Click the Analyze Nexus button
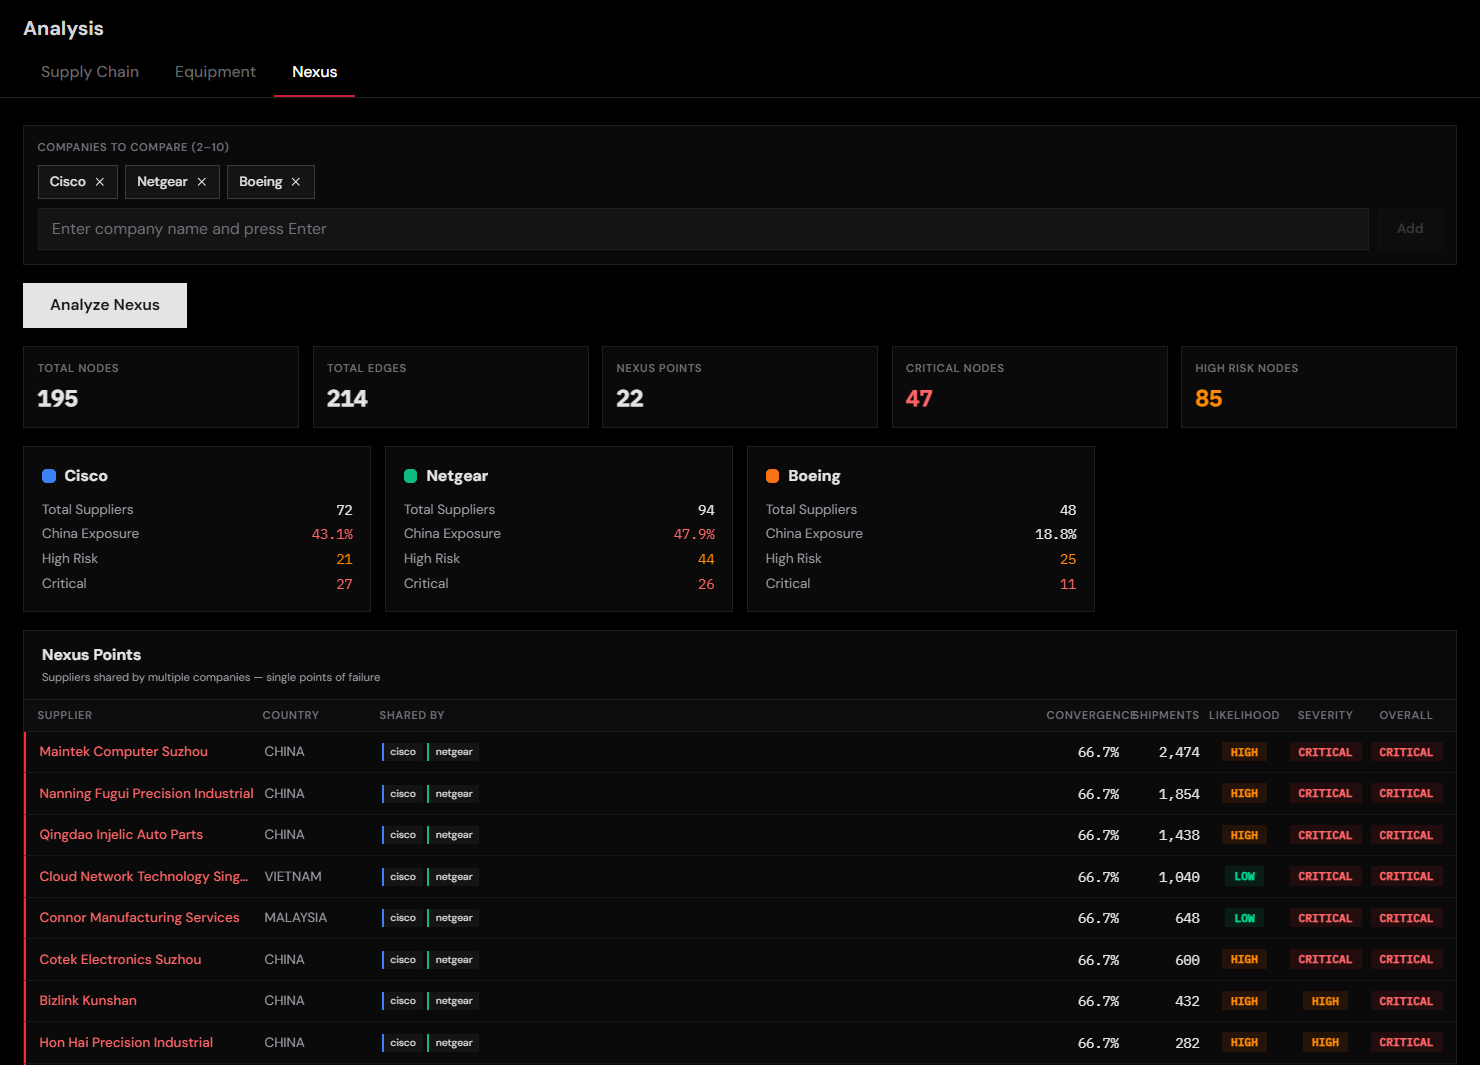 click(104, 305)
